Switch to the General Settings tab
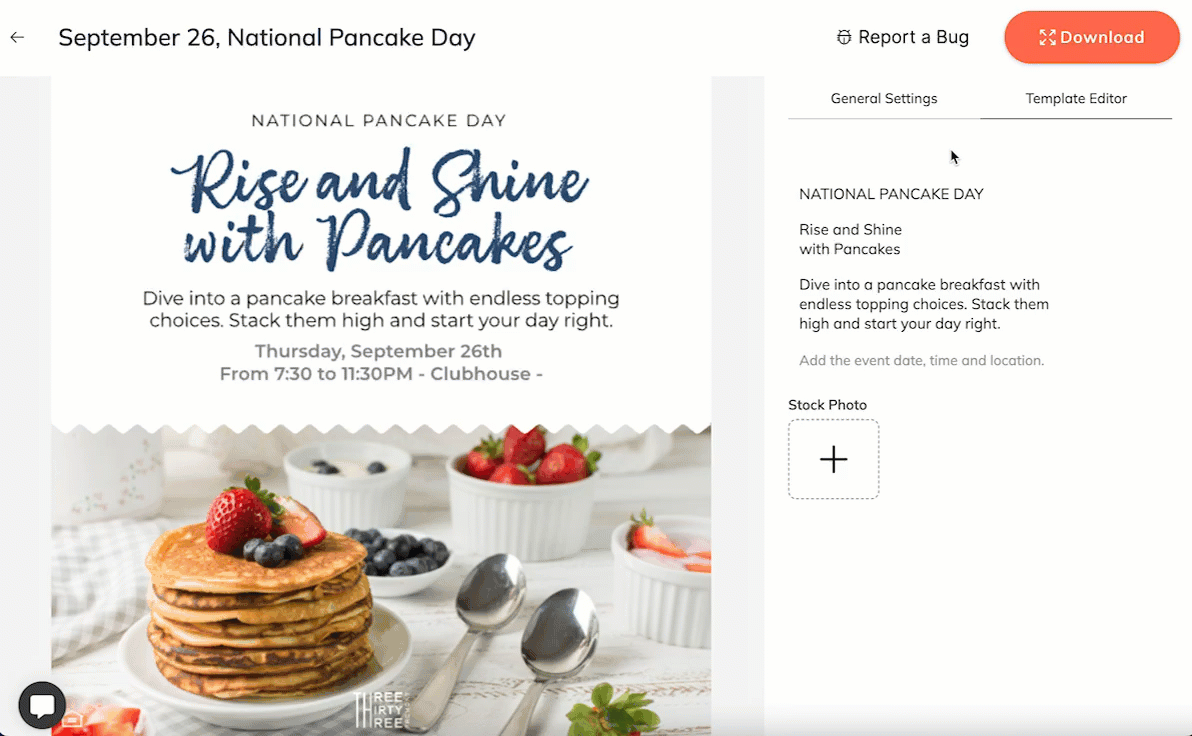Image resolution: width=1192 pixels, height=736 pixels. click(x=883, y=98)
